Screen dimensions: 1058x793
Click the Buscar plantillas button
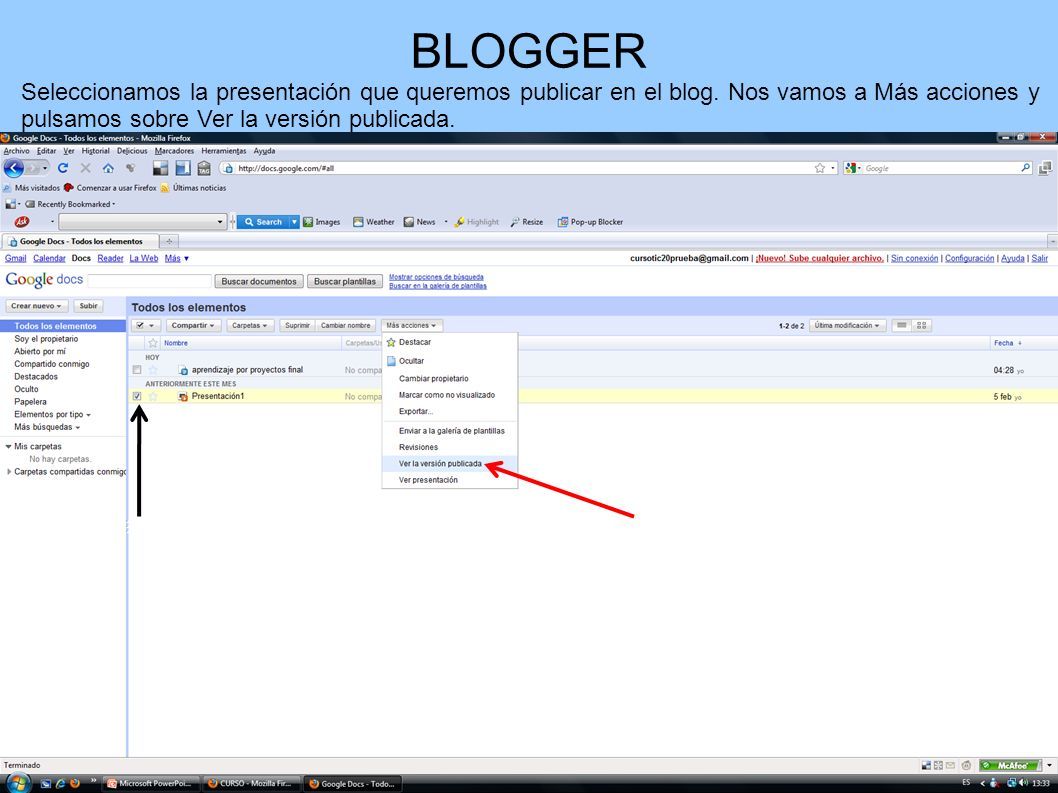click(345, 281)
